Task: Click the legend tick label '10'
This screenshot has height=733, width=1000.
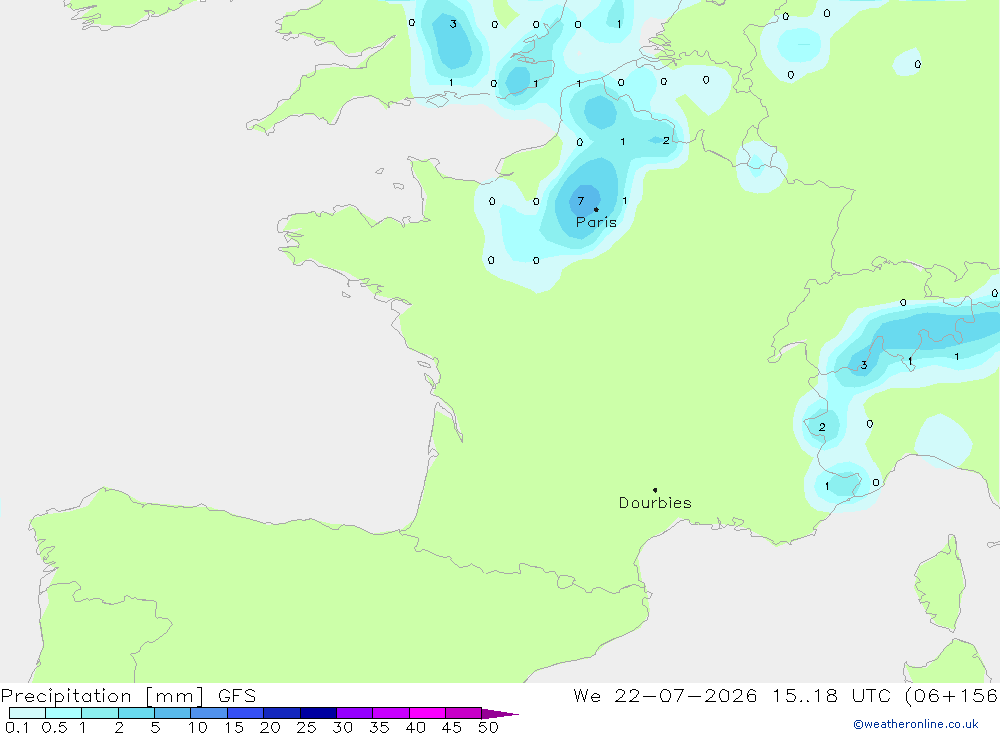Action: click(198, 727)
